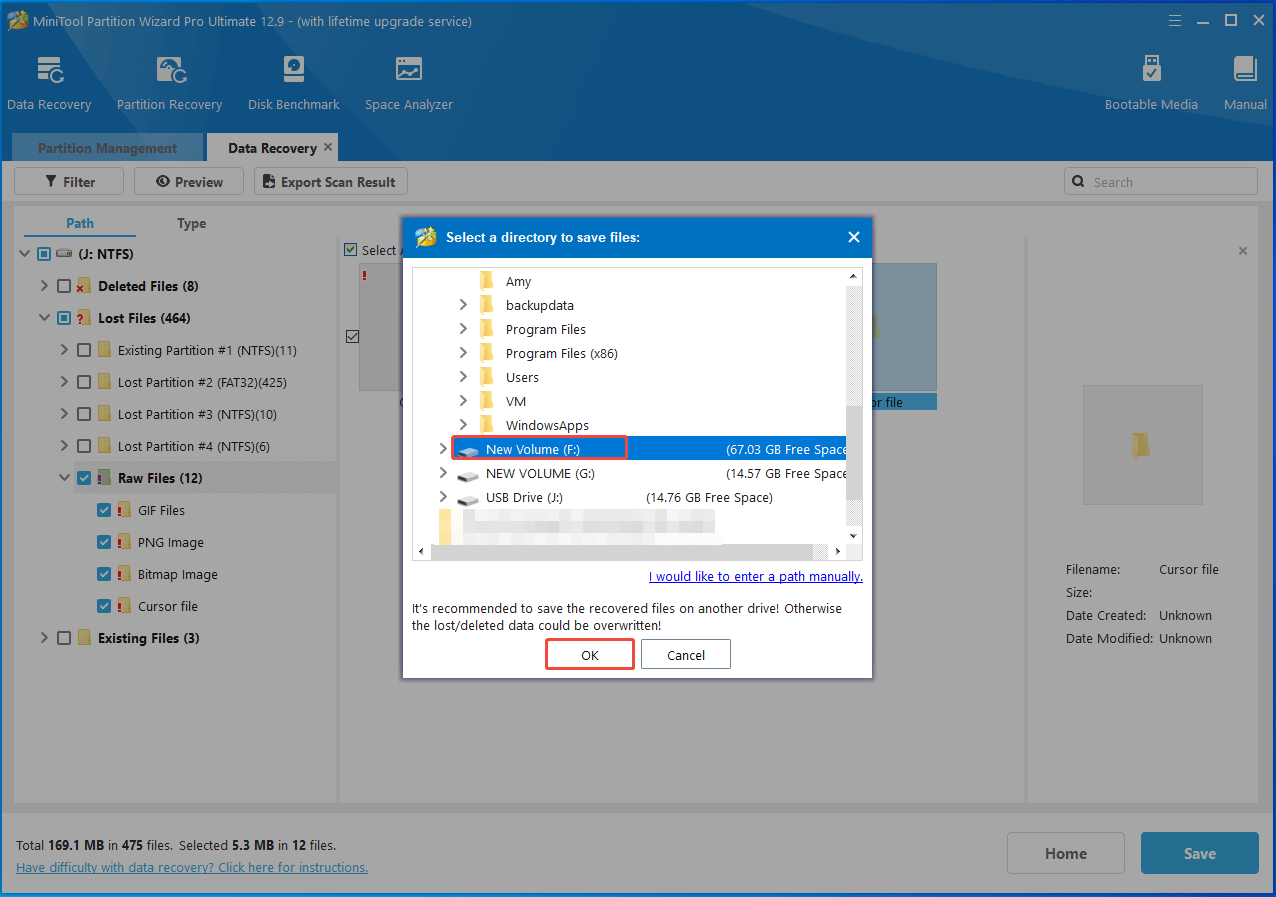The width and height of the screenshot is (1276, 897).
Task: Select the VM folder
Action: (516, 401)
